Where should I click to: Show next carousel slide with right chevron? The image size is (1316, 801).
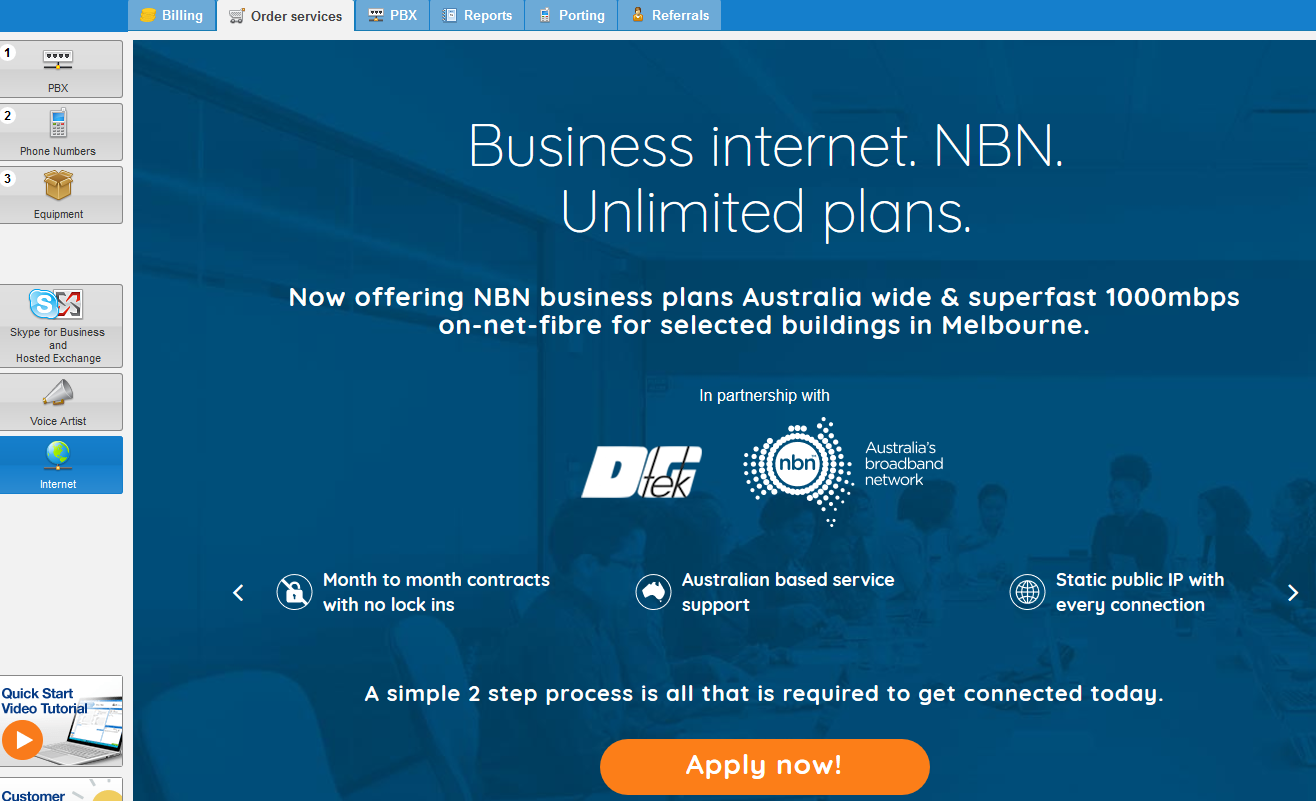1293,593
